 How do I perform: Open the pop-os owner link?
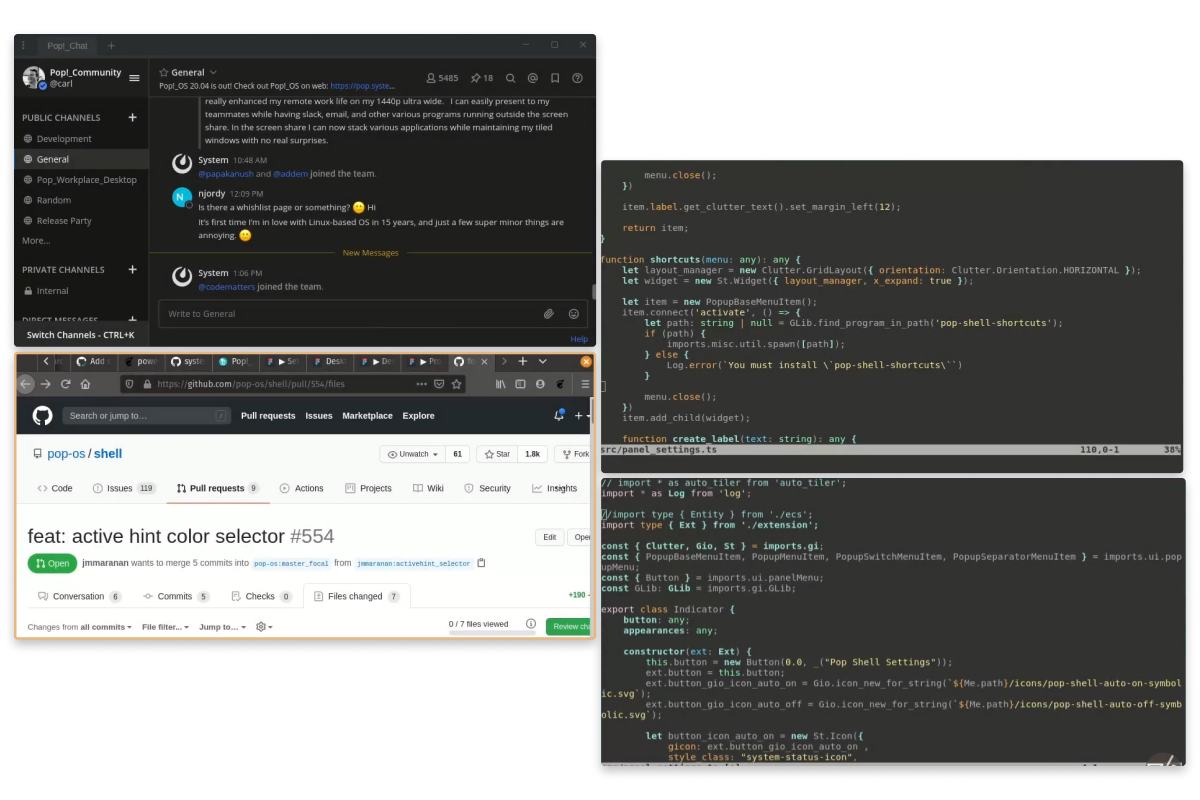(66, 454)
